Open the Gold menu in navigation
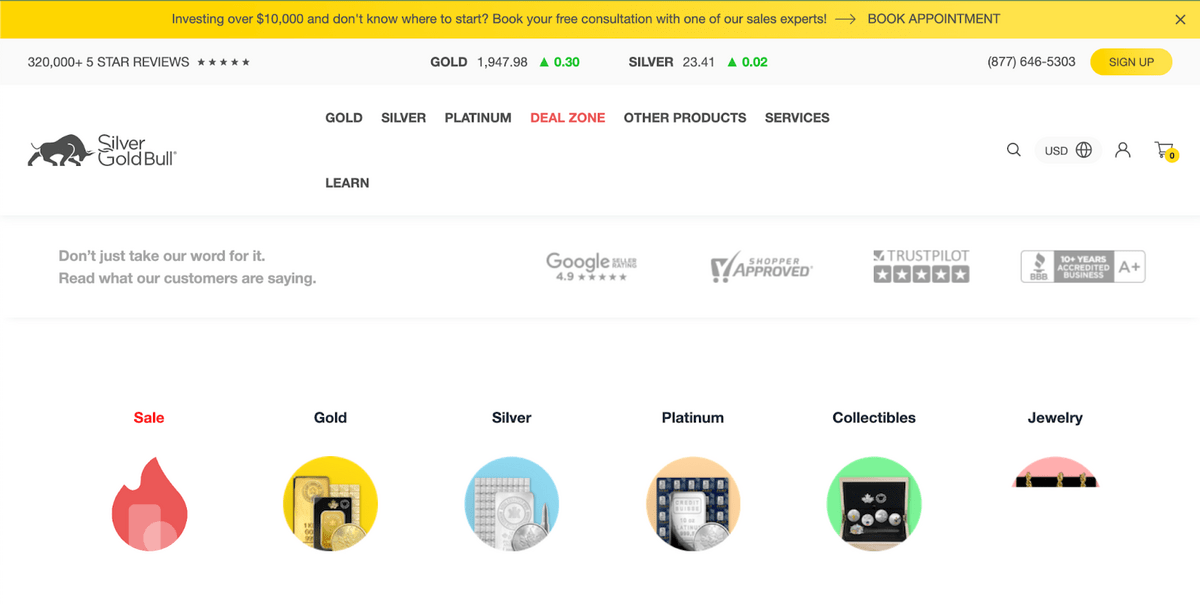Image resolution: width=1200 pixels, height=604 pixels. [344, 118]
